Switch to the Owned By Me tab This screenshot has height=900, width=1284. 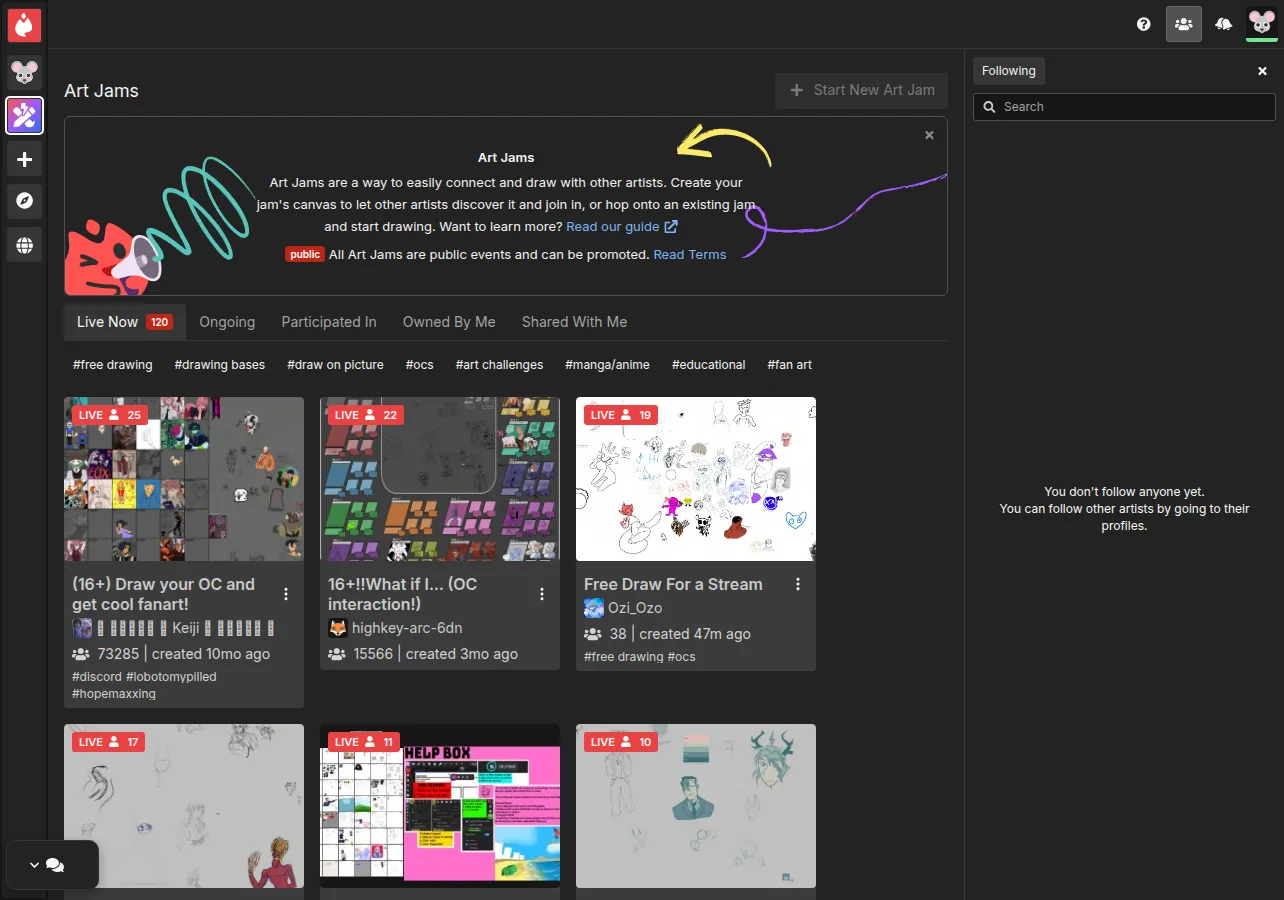point(449,322)
